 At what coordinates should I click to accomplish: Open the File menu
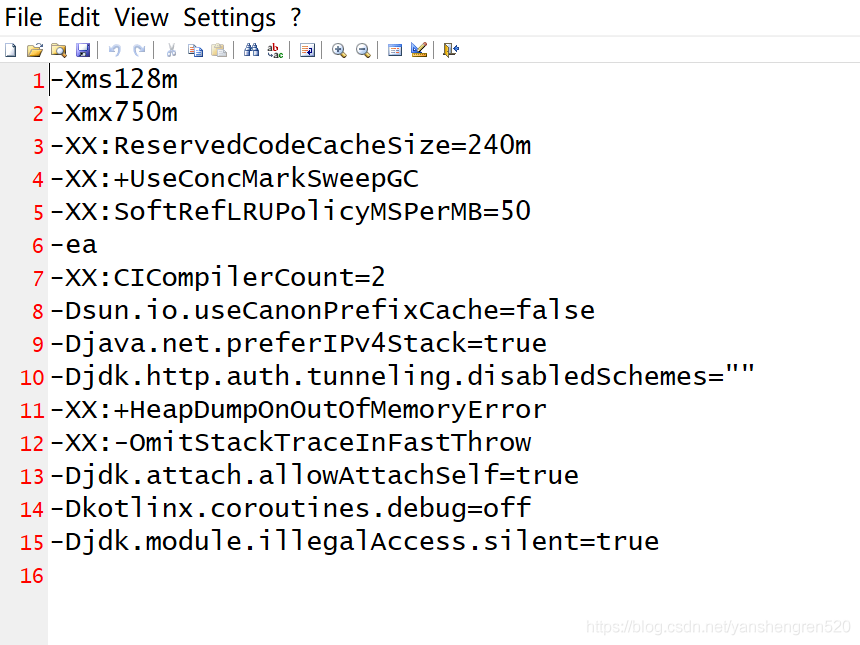[24, 18]
